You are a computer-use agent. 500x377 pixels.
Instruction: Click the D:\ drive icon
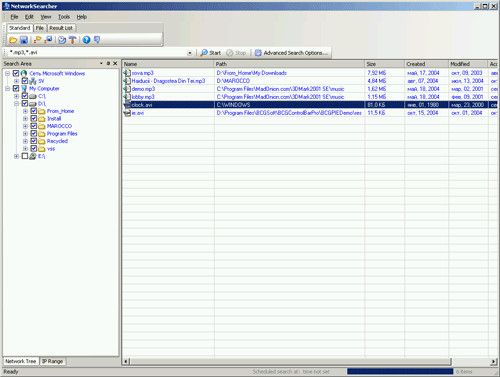pos(33,104)
